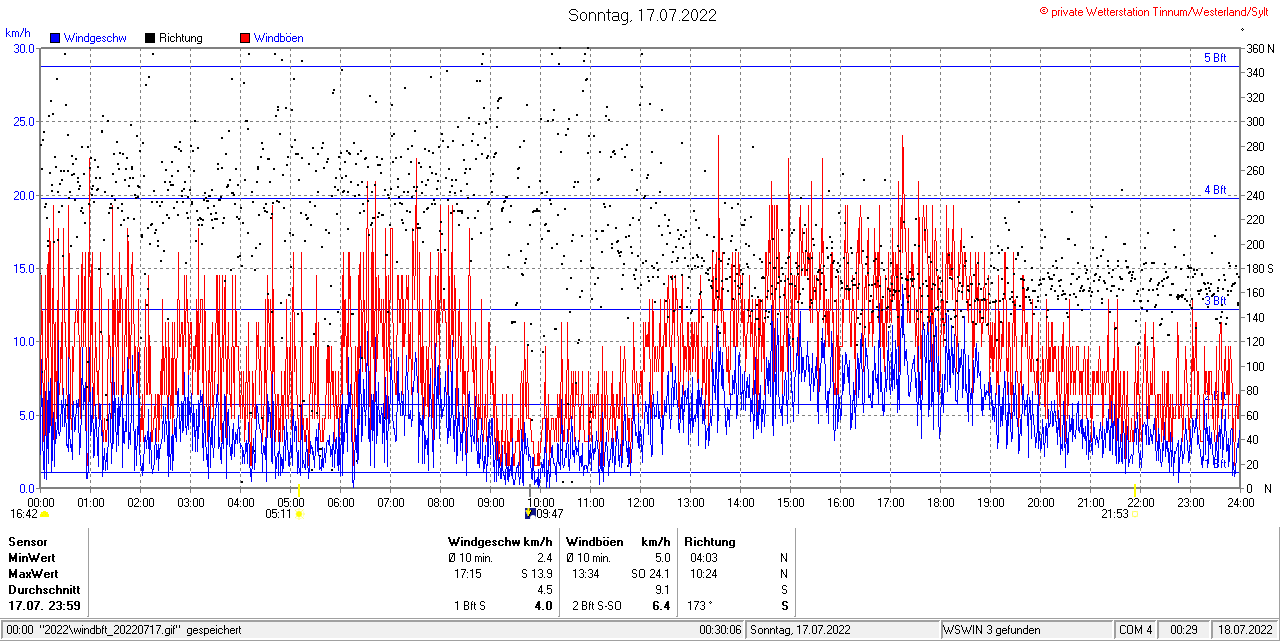
Task: Click the chart title Sonntag, 17.07.2022
Action: click(x=642, y=15)
